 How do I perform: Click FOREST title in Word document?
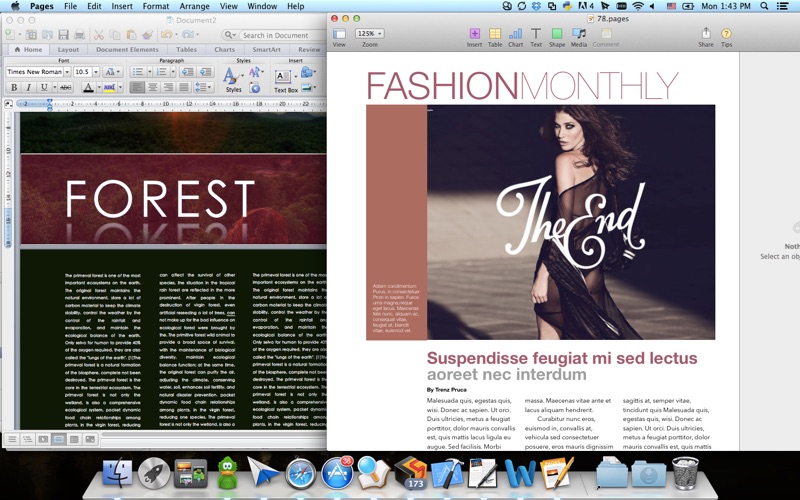coord(161,198)
